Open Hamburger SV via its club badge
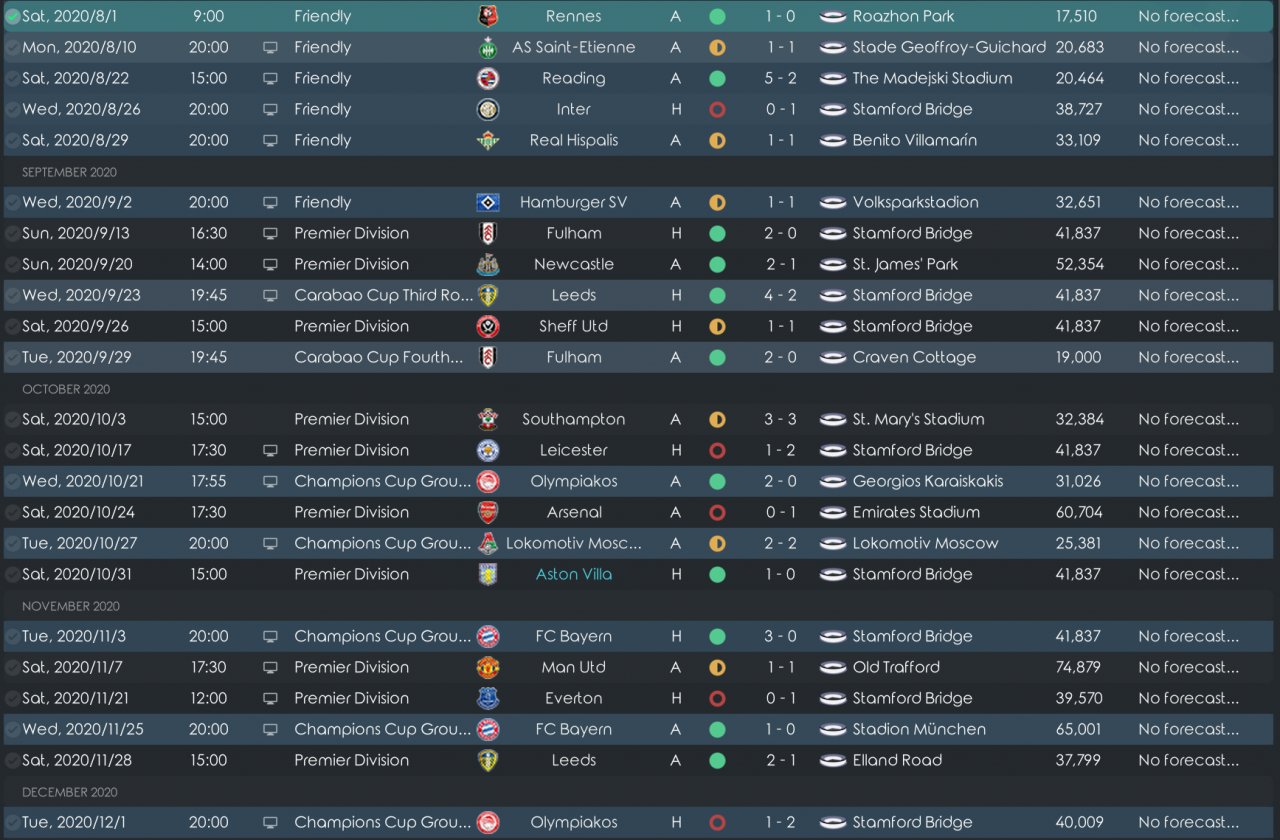 pos(487,202)
